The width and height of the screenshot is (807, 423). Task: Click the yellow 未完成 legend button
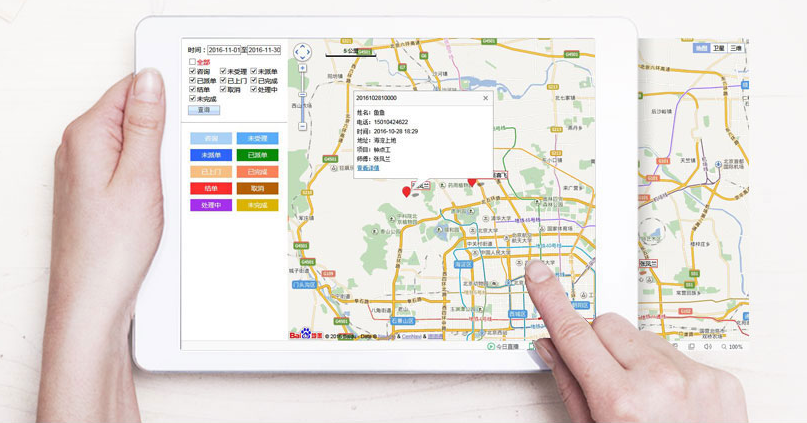[257, 205]
